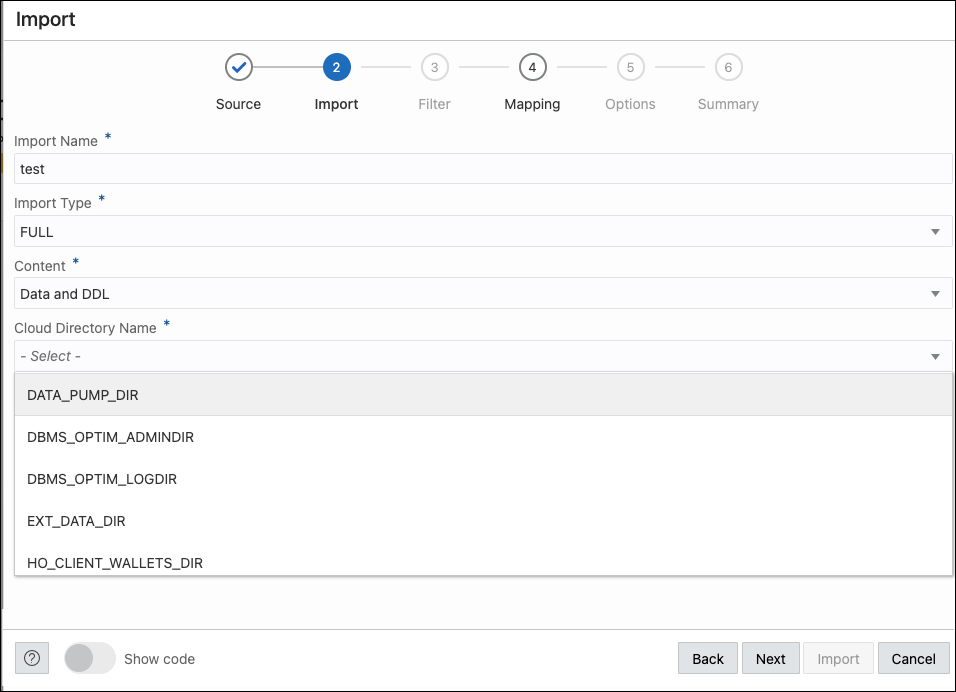Screen dimensions: 956x692
Task: Click the Back button
Action: tap(708, 658)
